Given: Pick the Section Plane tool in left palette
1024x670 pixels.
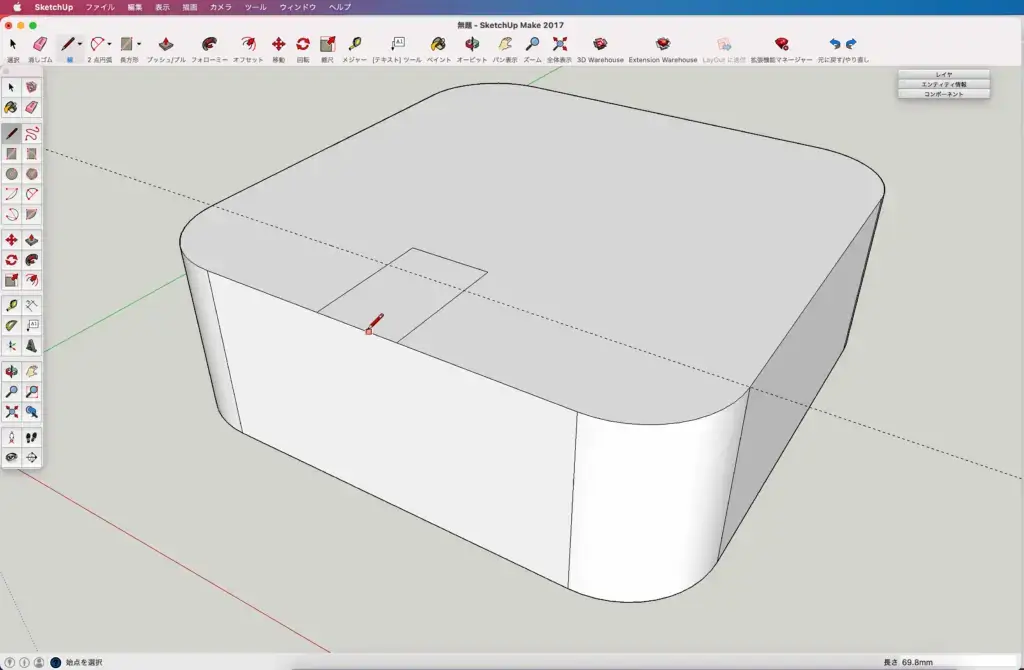Looking at the screenshot, I should point(31,457).
